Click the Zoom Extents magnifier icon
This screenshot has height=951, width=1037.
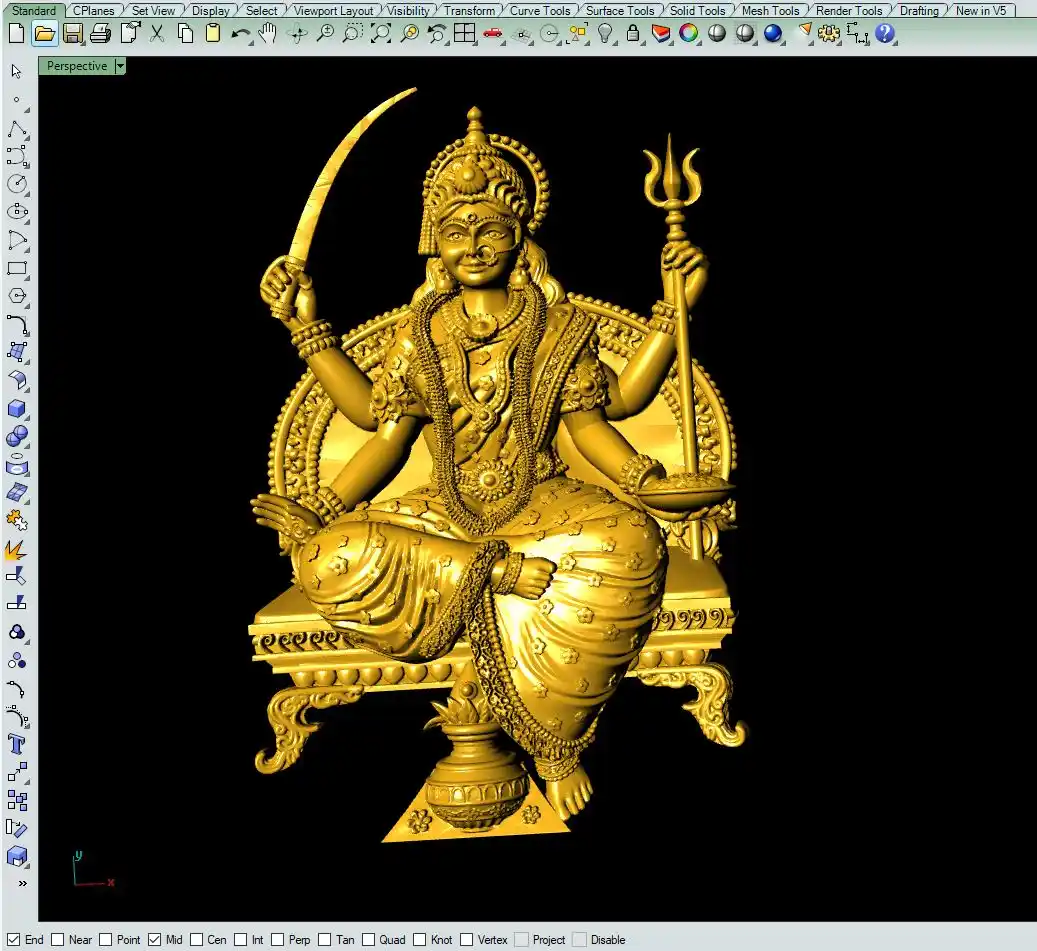tap(381, 33)
